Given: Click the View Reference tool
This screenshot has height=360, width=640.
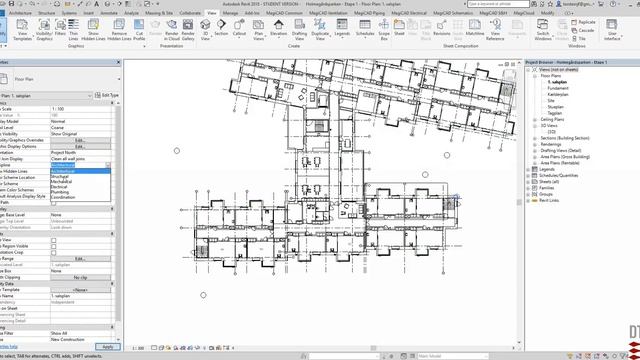Looking at the screenshot, I should (495, 29).
